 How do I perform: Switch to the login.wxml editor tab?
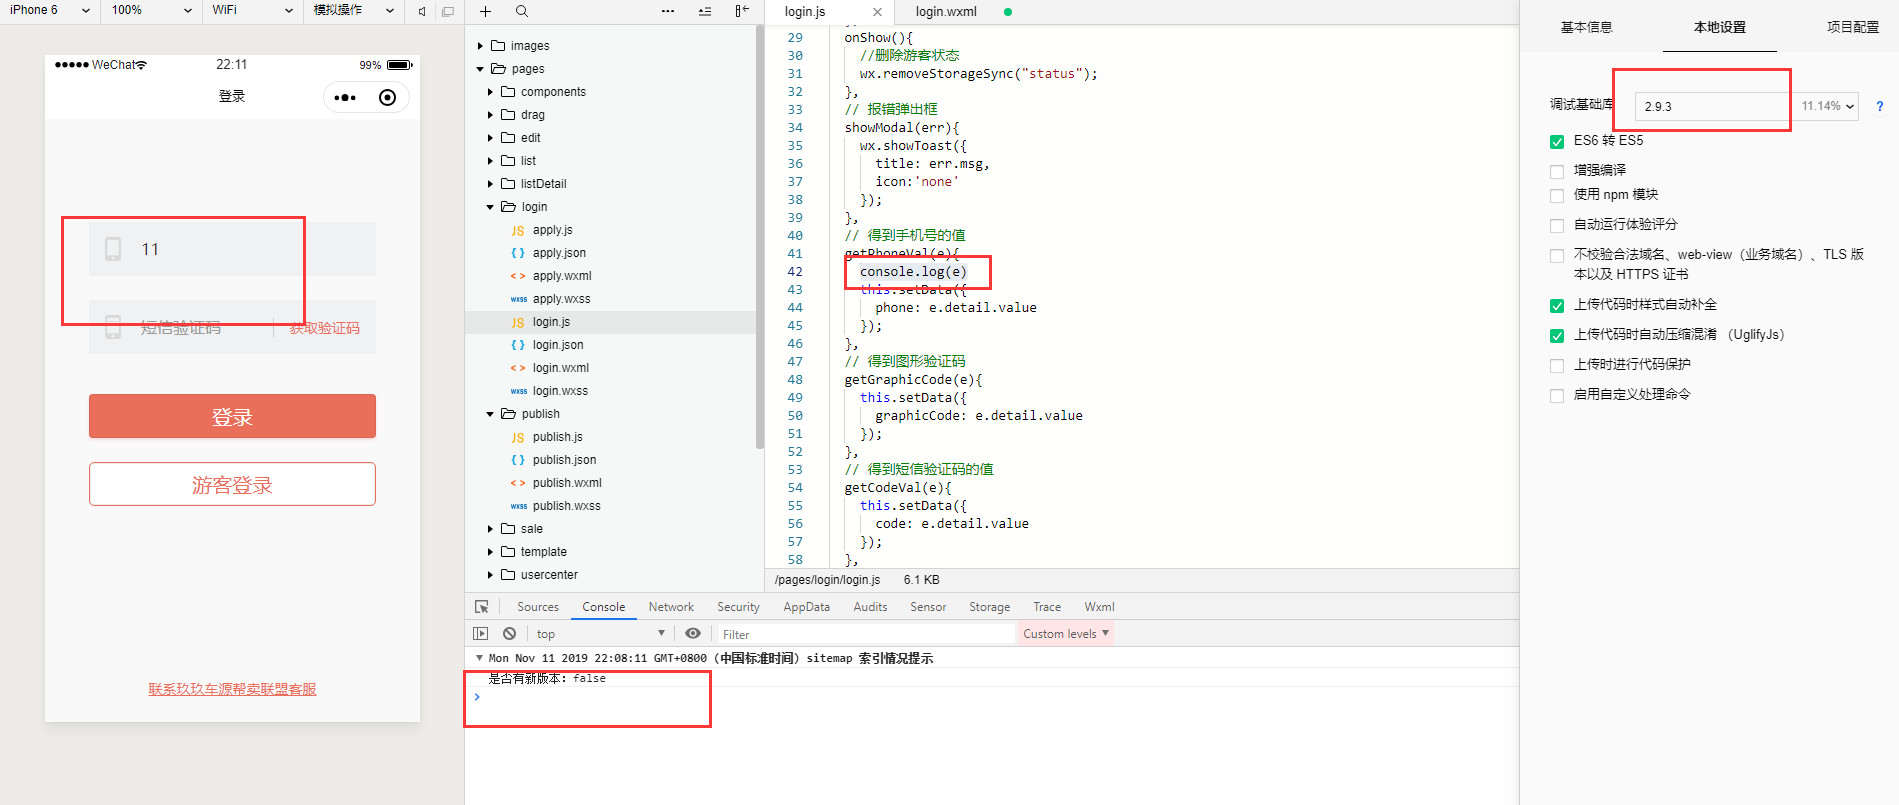[x=946, y=12]
